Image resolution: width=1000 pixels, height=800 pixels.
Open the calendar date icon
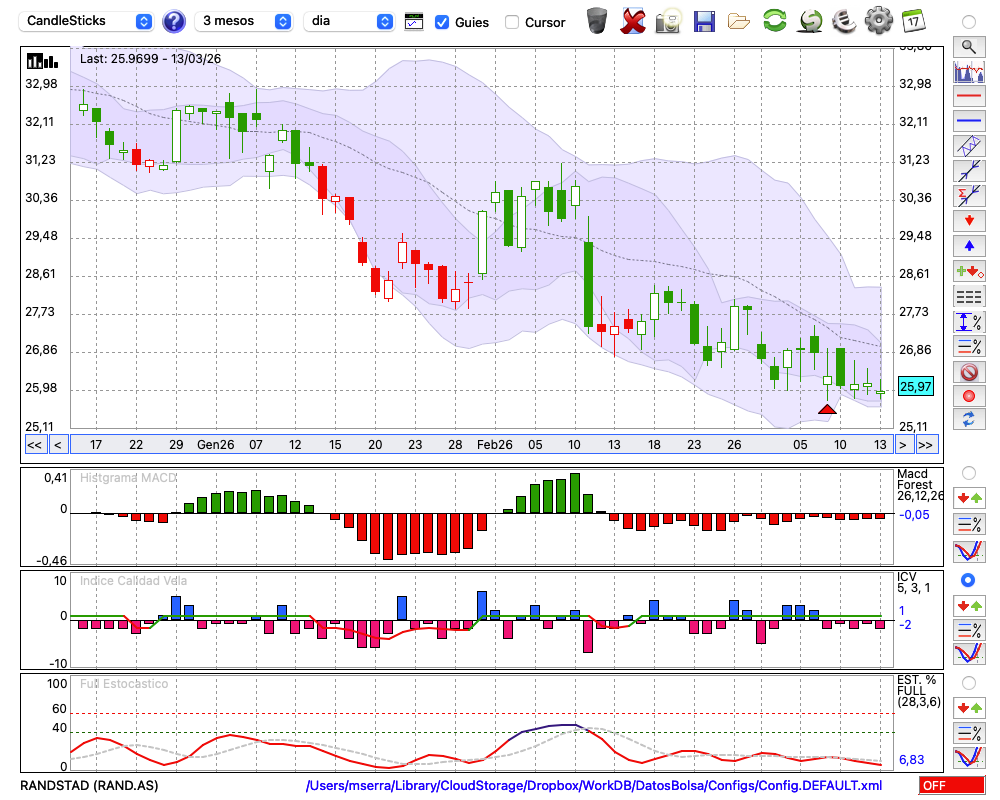click(912, 20)
